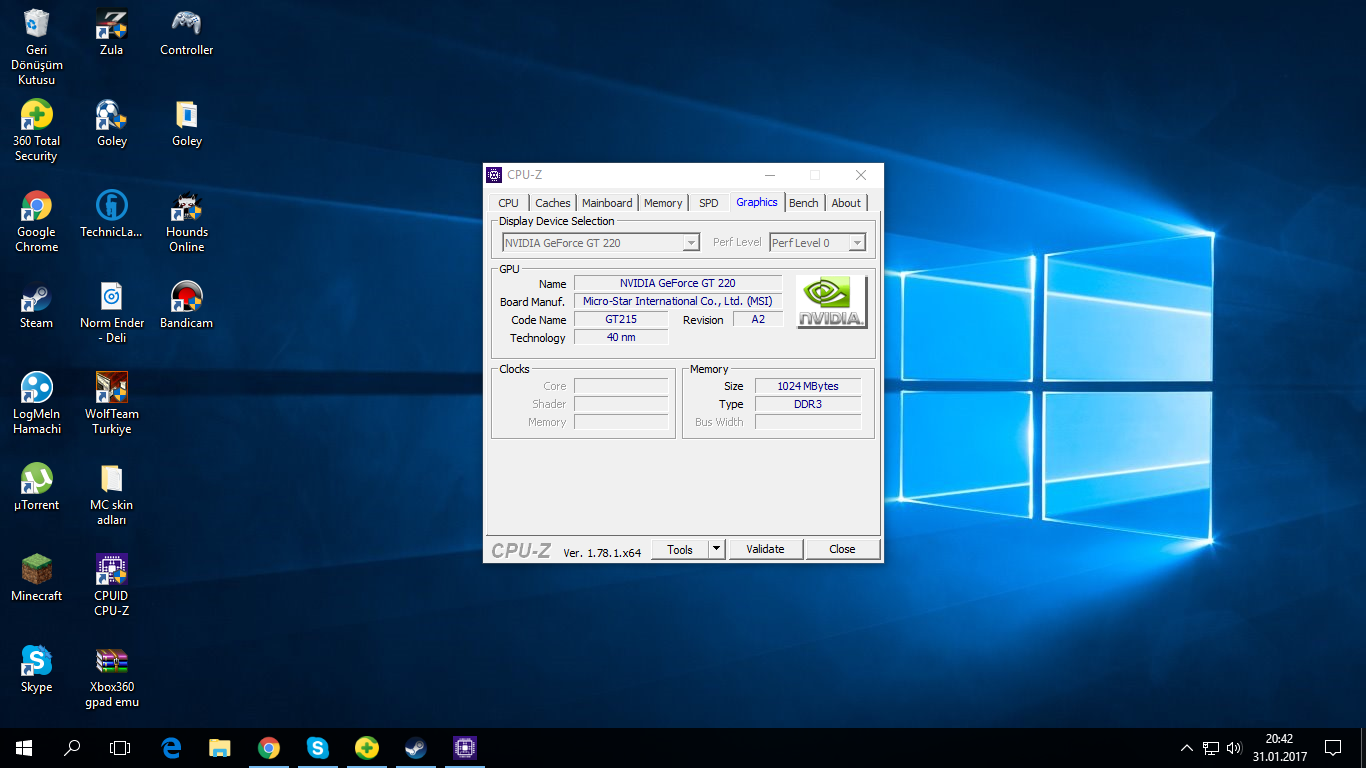The width and height of the screenshot is (1366, 768).
Task: Switch to the SPD tab
Action: pyautogui.click(x=708, y=203)
